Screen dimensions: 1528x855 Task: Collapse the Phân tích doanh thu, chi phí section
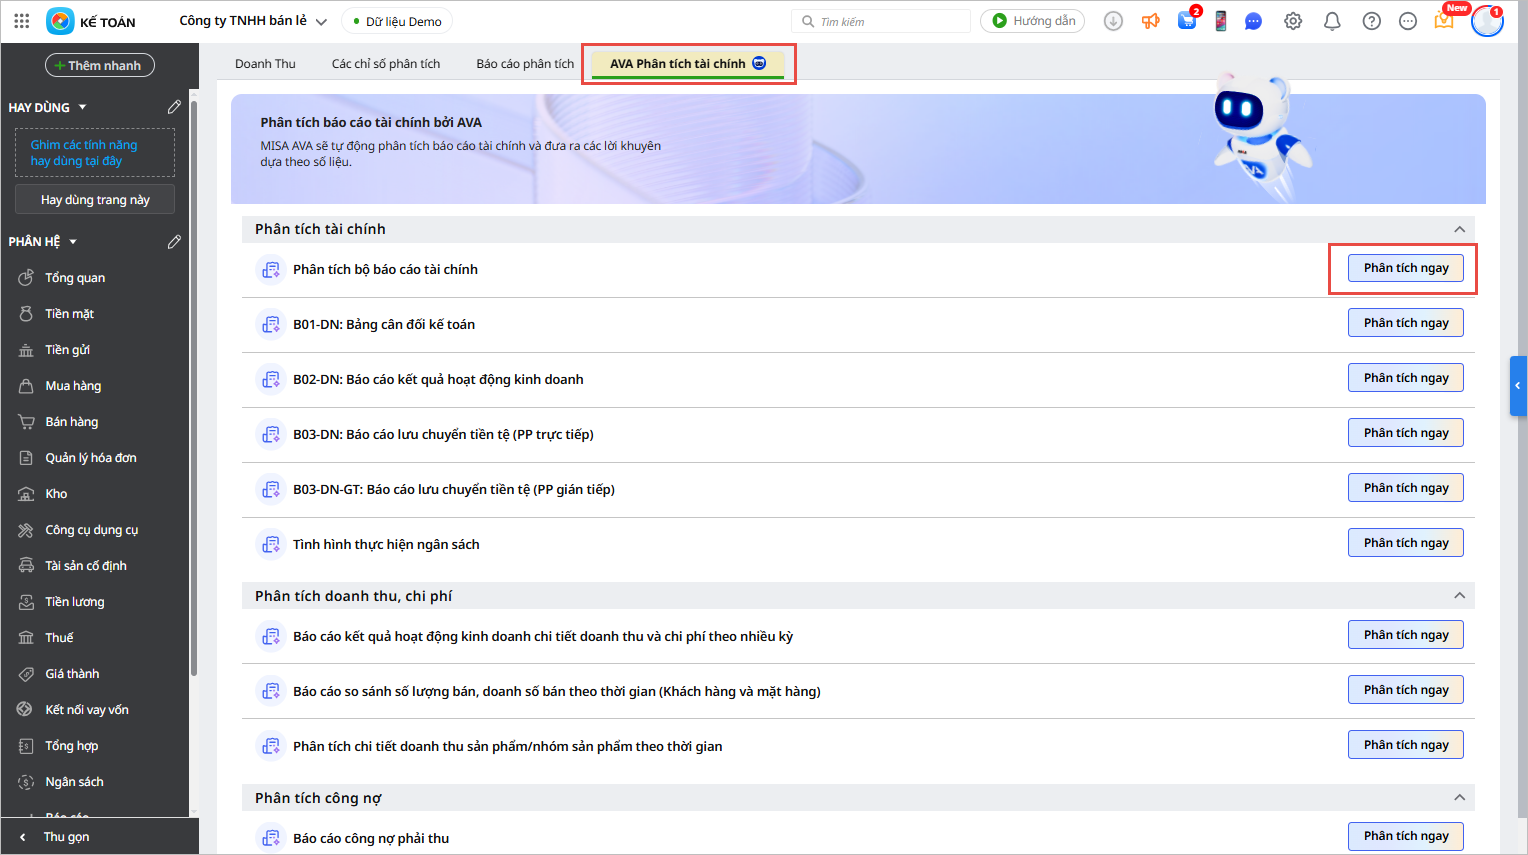(1459, 596)
